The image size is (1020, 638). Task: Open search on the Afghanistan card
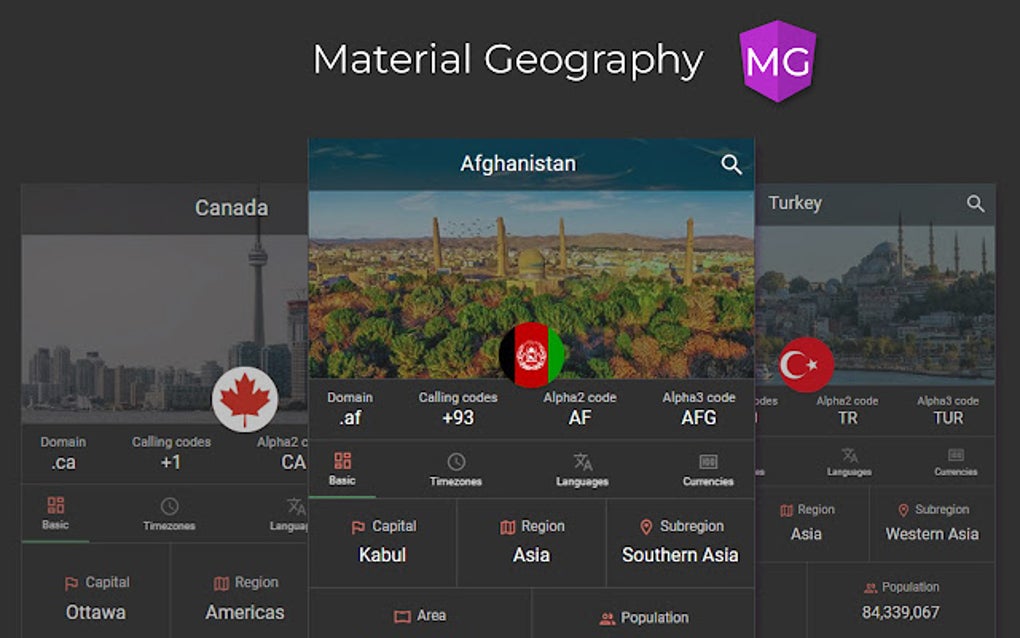(x=729, y=163)
